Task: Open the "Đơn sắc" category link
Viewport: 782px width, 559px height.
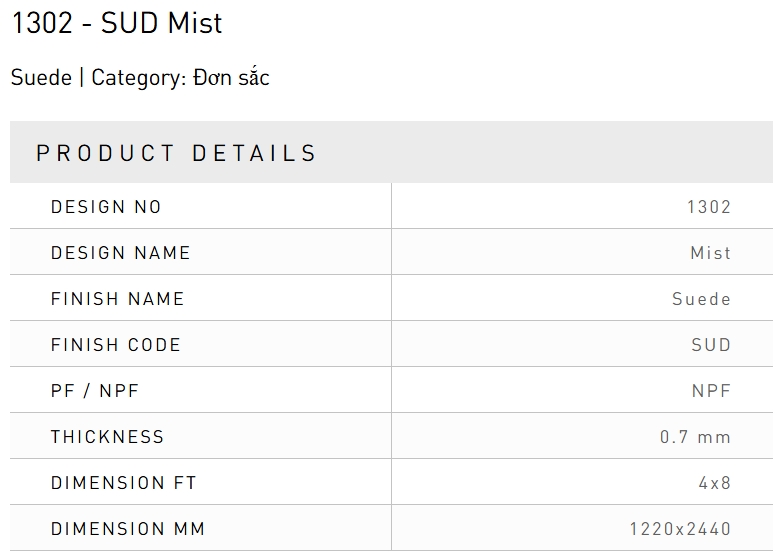Action: click(232, 78)
